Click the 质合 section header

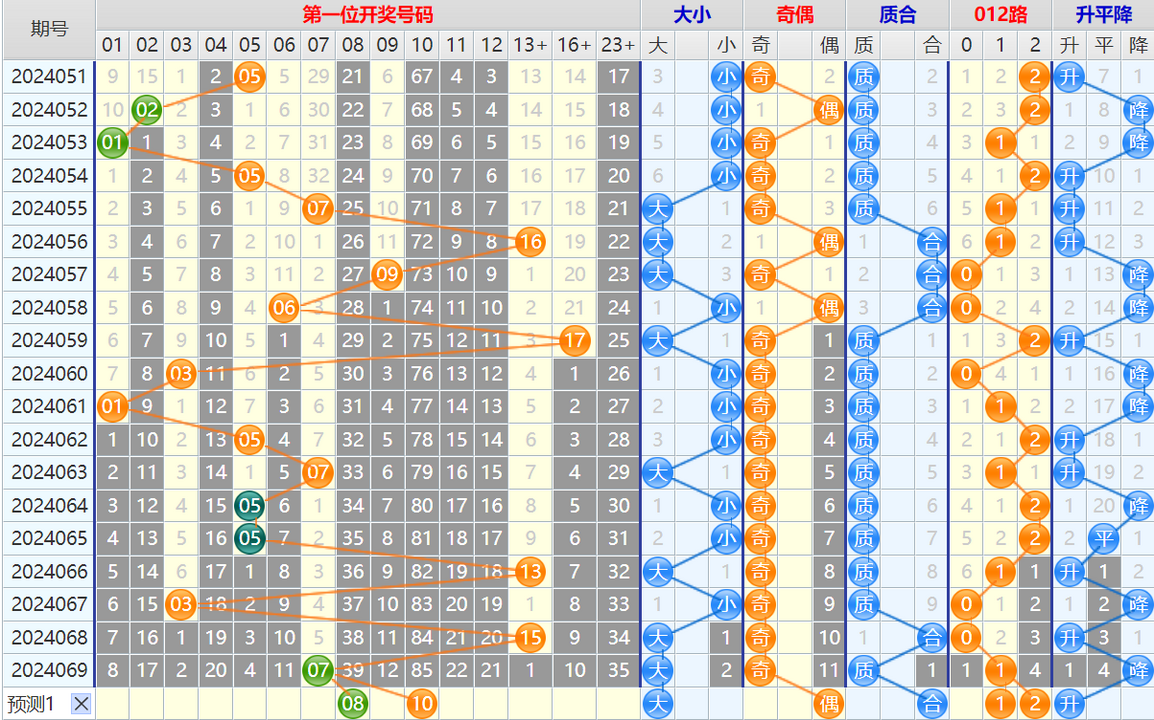point(898,15)
